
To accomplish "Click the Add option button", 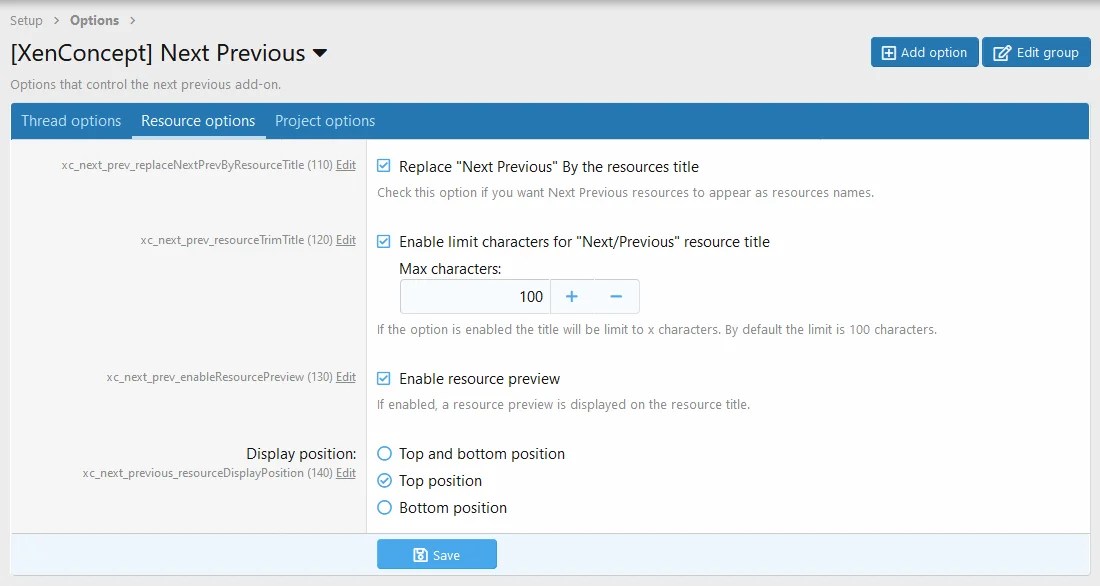I will (924, 53).
